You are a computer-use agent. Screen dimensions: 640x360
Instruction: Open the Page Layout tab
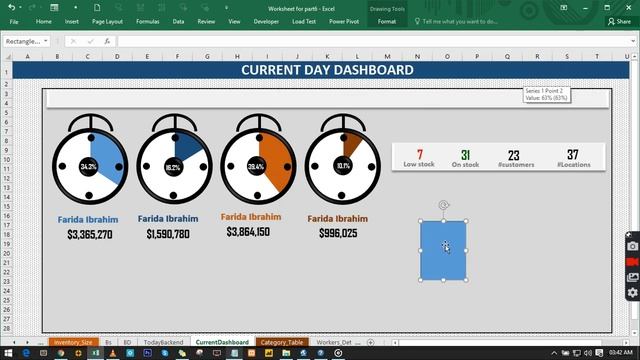point(107,22)
